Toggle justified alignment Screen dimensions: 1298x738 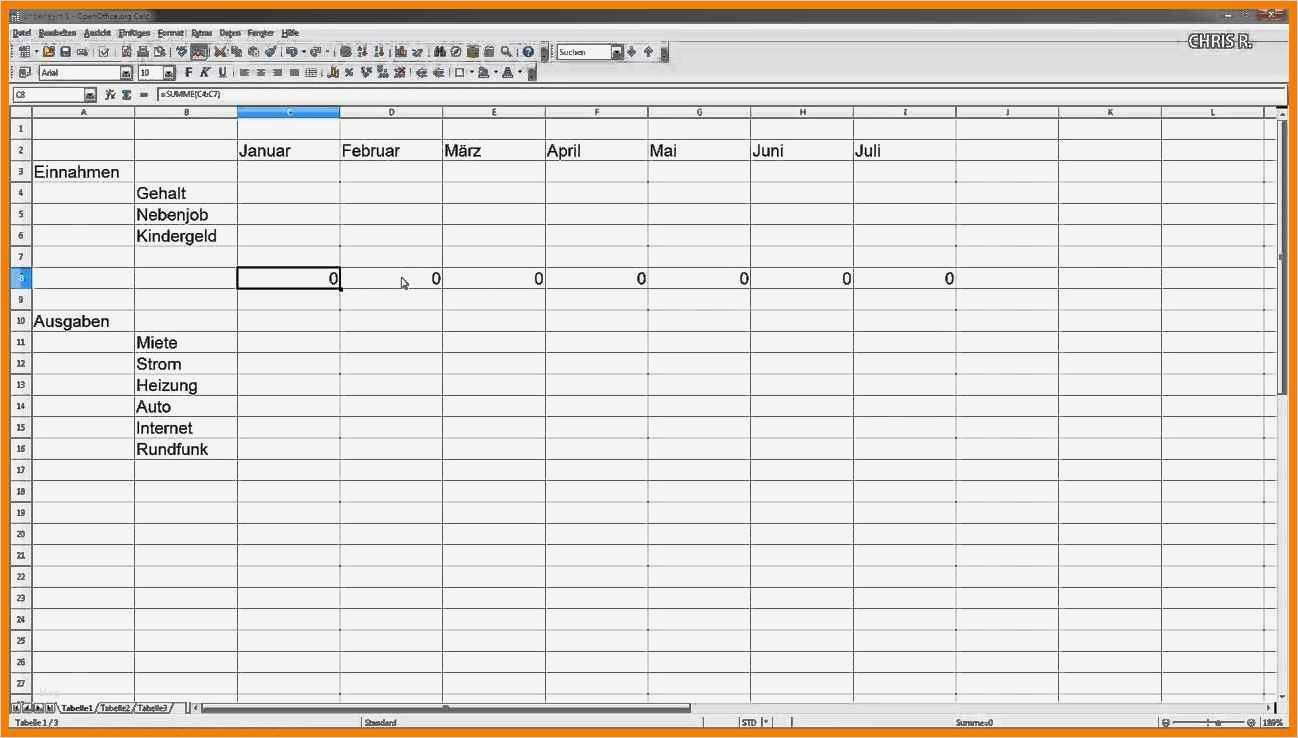tap(294, 73)
